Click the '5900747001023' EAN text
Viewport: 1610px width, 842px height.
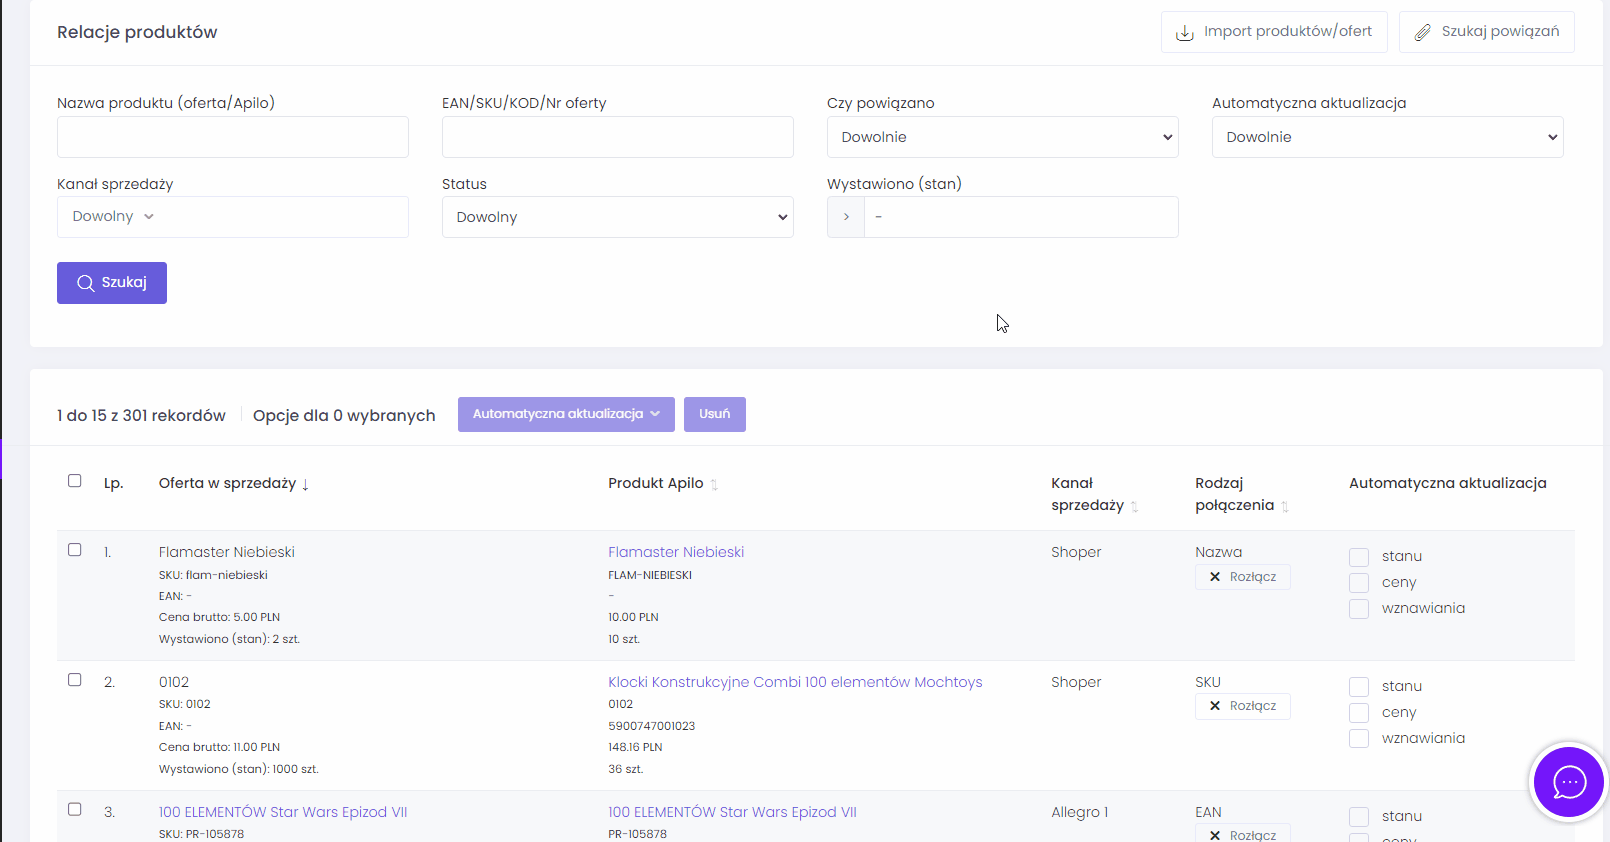651,726
